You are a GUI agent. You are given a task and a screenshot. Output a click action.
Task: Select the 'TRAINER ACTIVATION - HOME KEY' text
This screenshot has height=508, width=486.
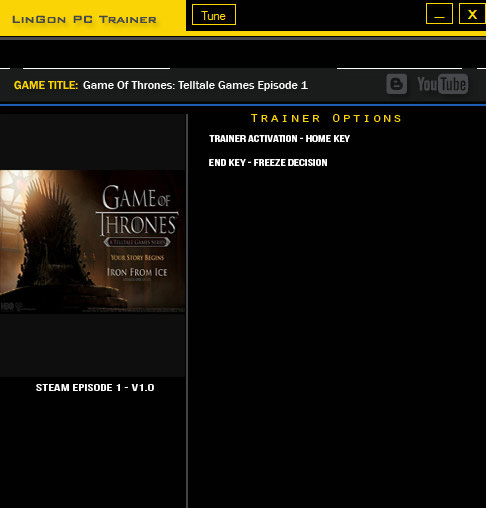click(279, 139)
